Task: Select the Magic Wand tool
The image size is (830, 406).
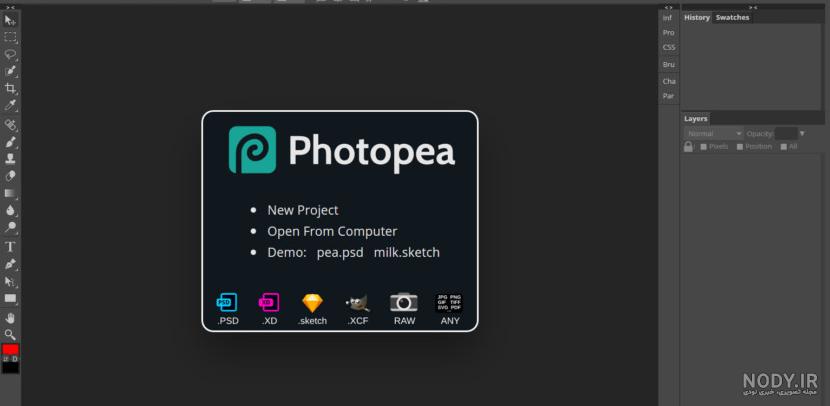Action: (x=10, y=71)
